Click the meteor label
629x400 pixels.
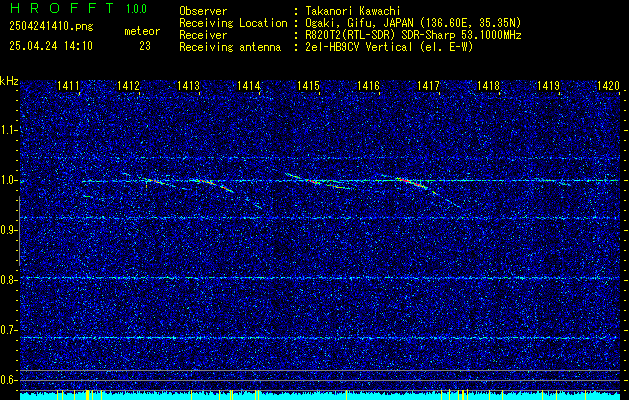click(142, 31)
